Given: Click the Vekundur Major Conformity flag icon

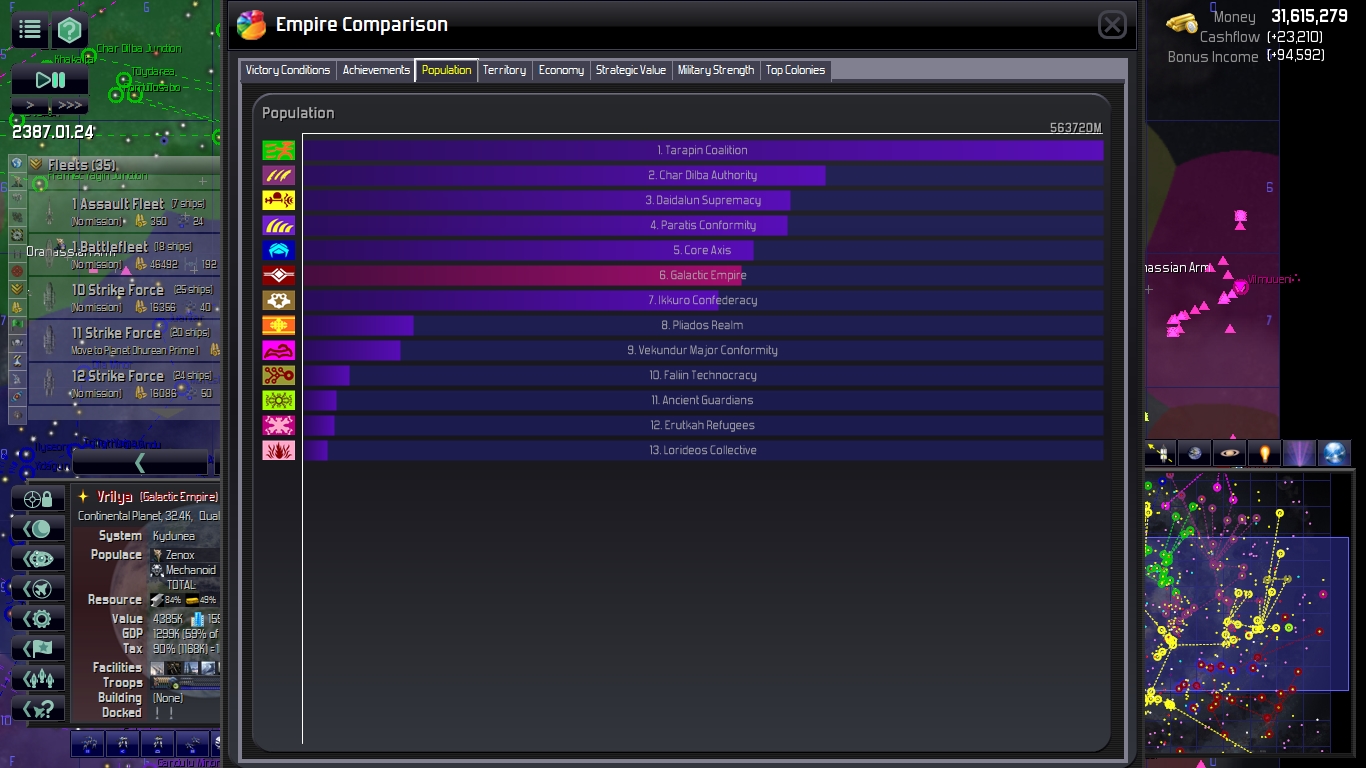Looking at the screenshot, I should tap(279, 350).
